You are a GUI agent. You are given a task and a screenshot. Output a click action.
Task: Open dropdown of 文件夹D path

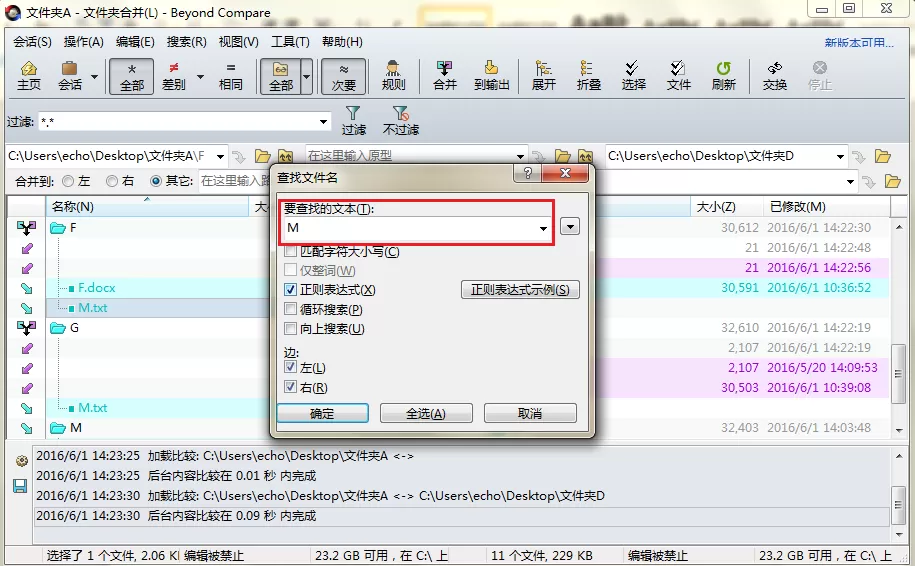(x=840, y=156)
